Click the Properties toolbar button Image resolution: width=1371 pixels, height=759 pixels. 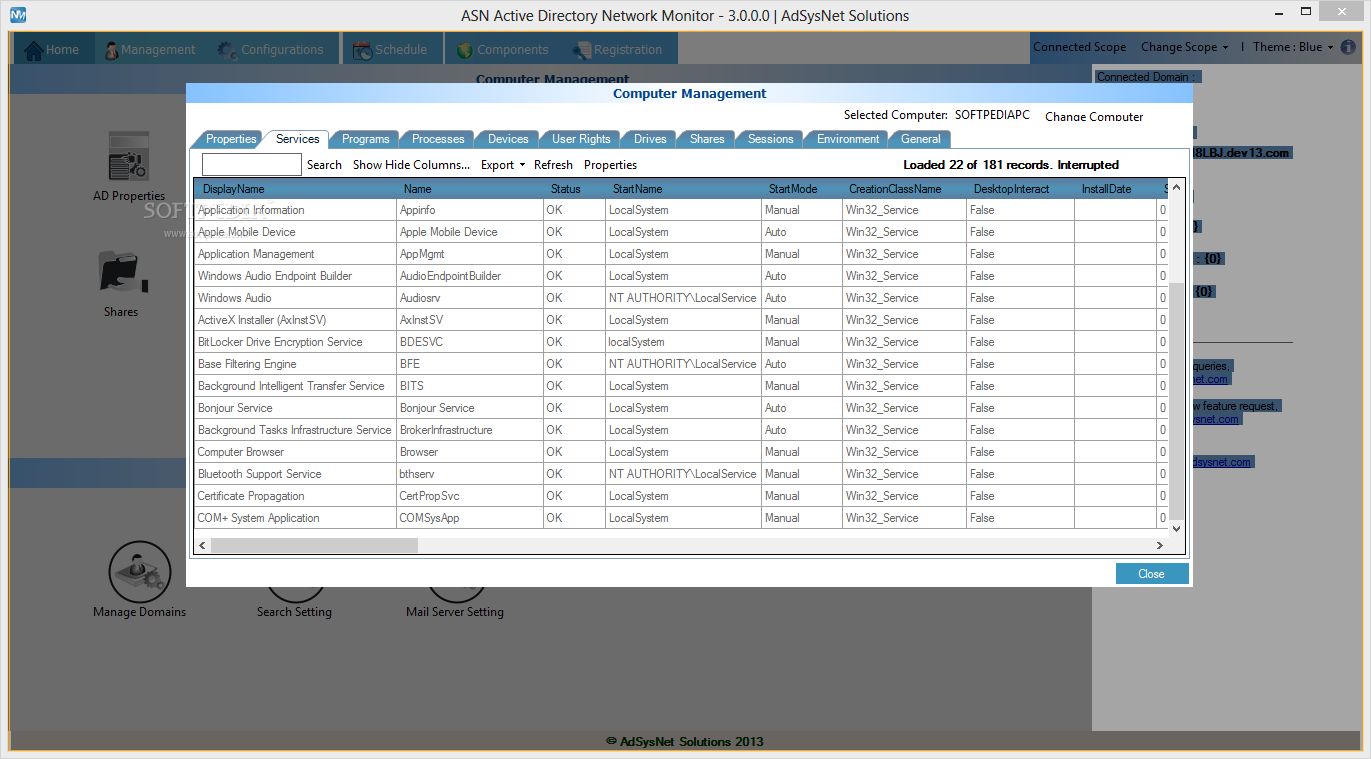click(x=610, y=165)
